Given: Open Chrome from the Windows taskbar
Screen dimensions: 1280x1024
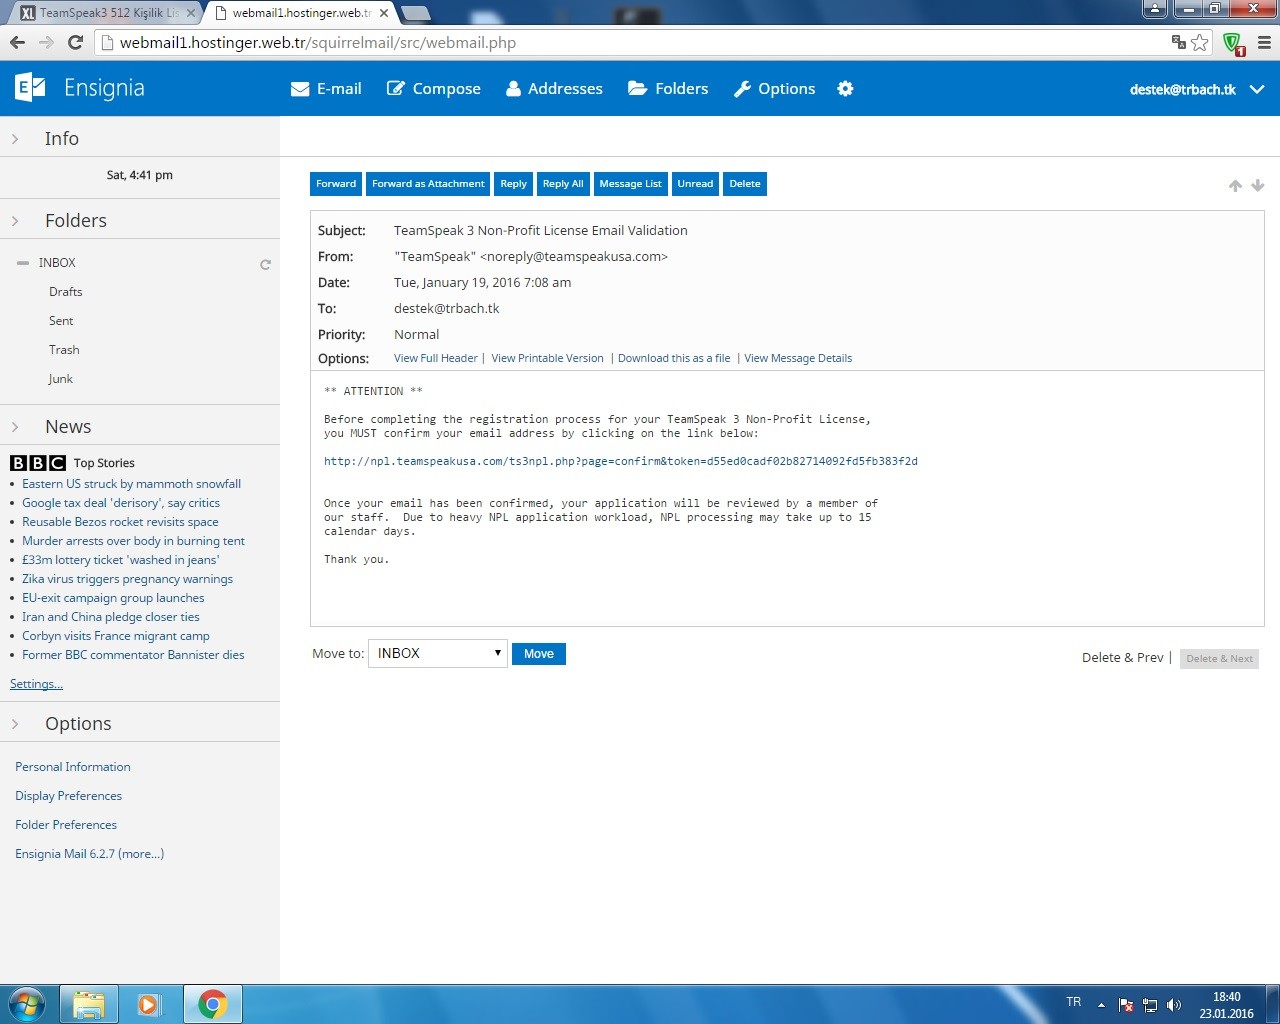Looking at the screenshot, I should point(212,1004).
